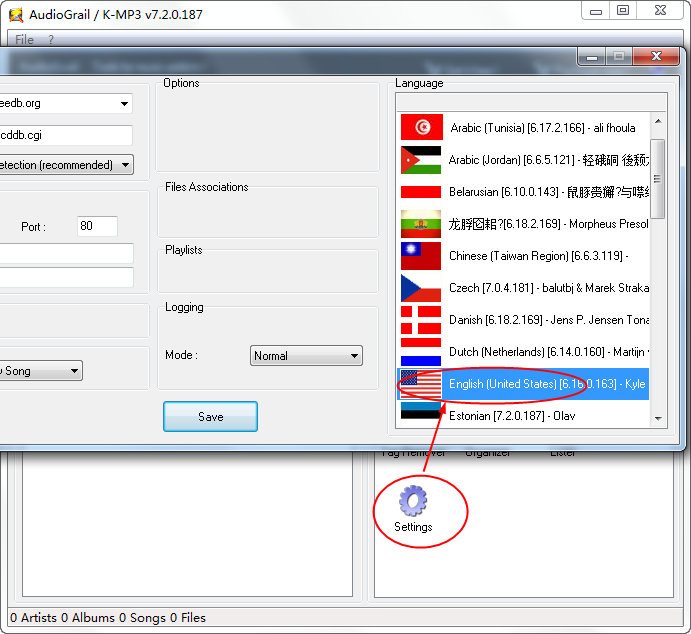Open the File menu
This screenshot has width=691, height=634.
pos(24,40)
